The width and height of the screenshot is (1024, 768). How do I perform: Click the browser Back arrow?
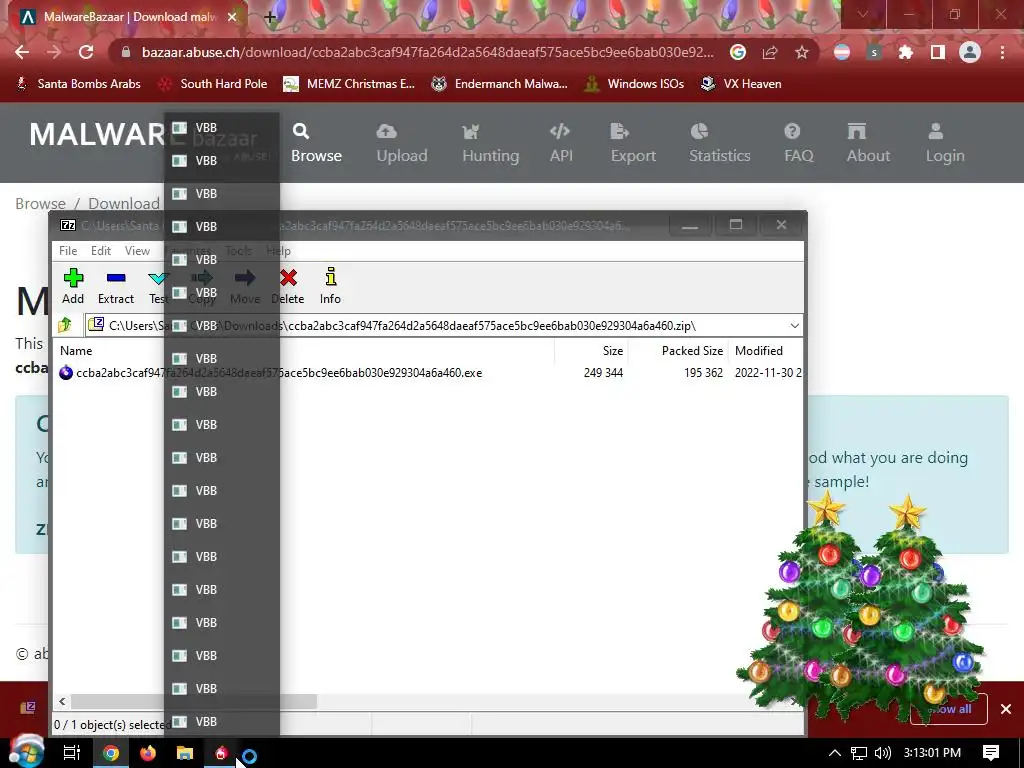pyautogui.click(x=22, y=52)
